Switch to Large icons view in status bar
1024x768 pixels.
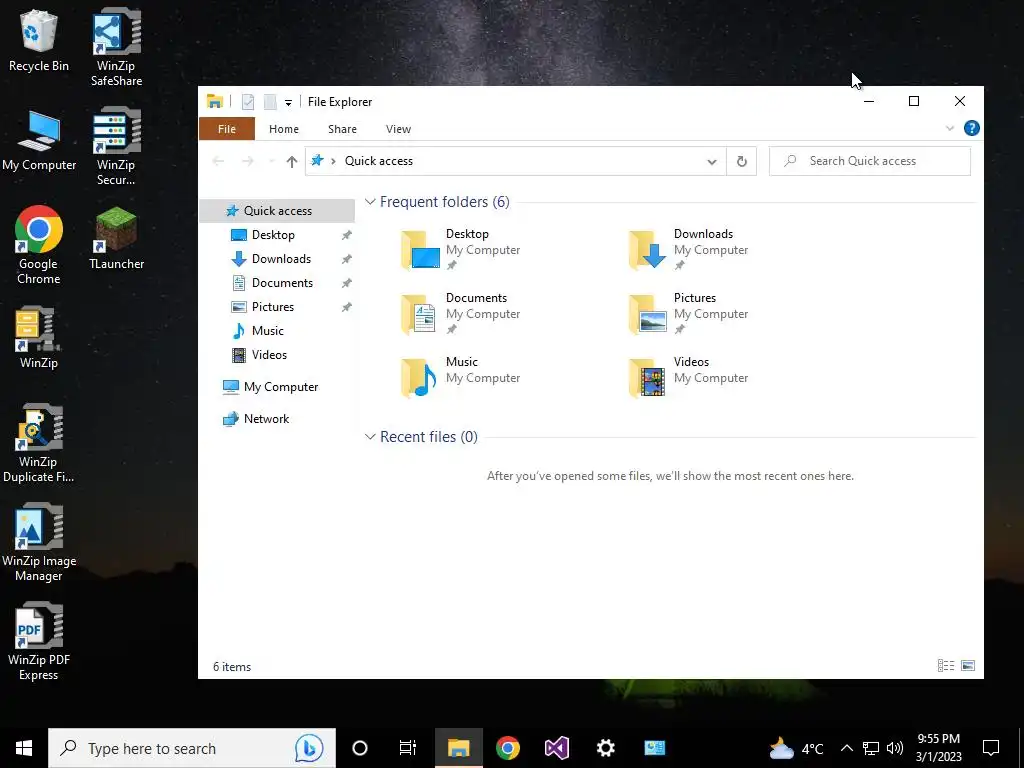pyautogui.click(x=968, y=665)
